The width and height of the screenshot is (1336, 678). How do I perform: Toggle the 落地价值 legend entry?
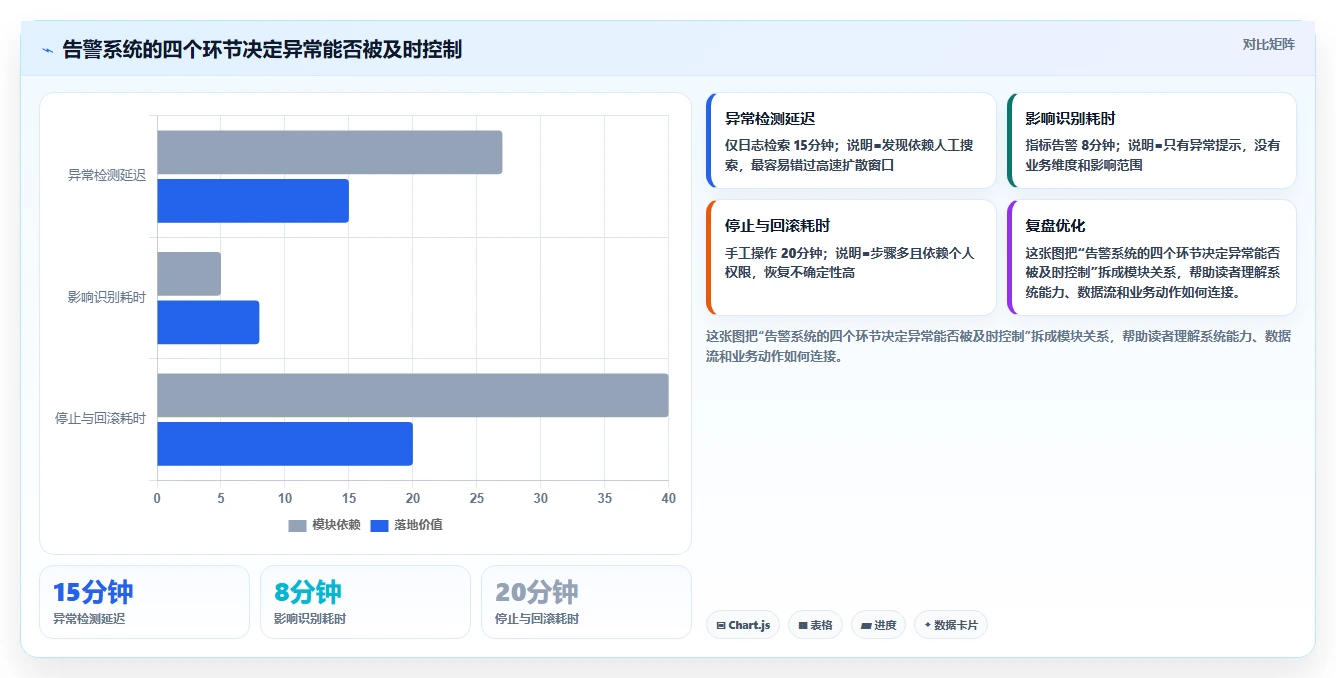tap(406, 525)
